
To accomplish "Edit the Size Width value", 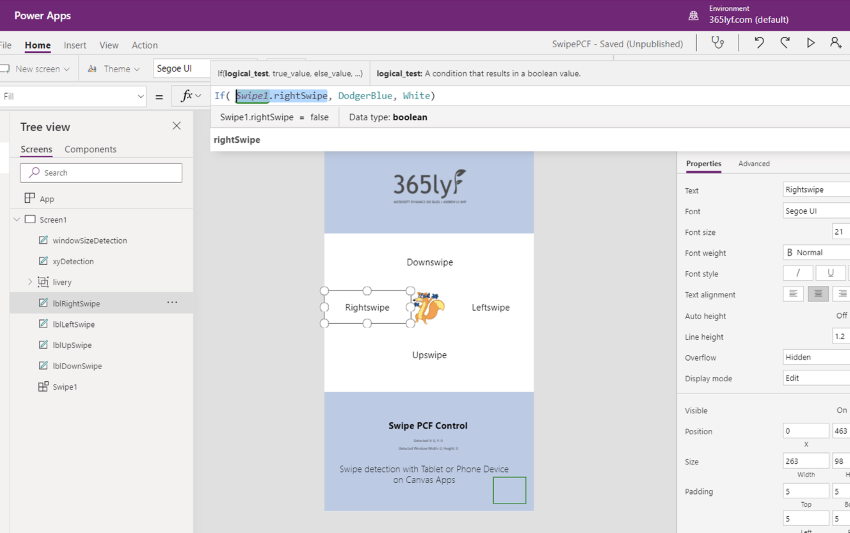I will coord(806,461).
